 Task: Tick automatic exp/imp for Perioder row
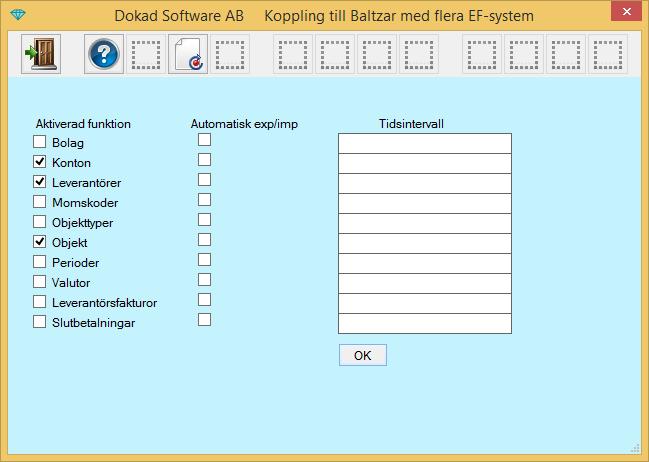click(204, 260)
